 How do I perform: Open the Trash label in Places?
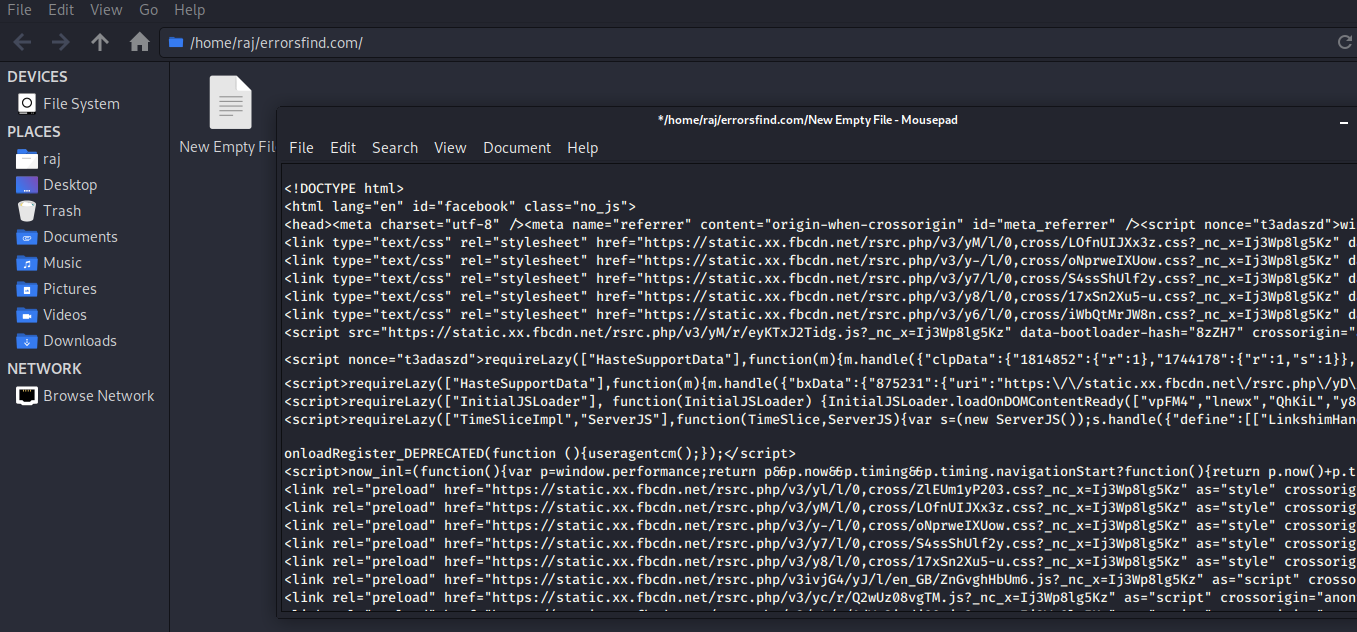click(x=62, y=211)
